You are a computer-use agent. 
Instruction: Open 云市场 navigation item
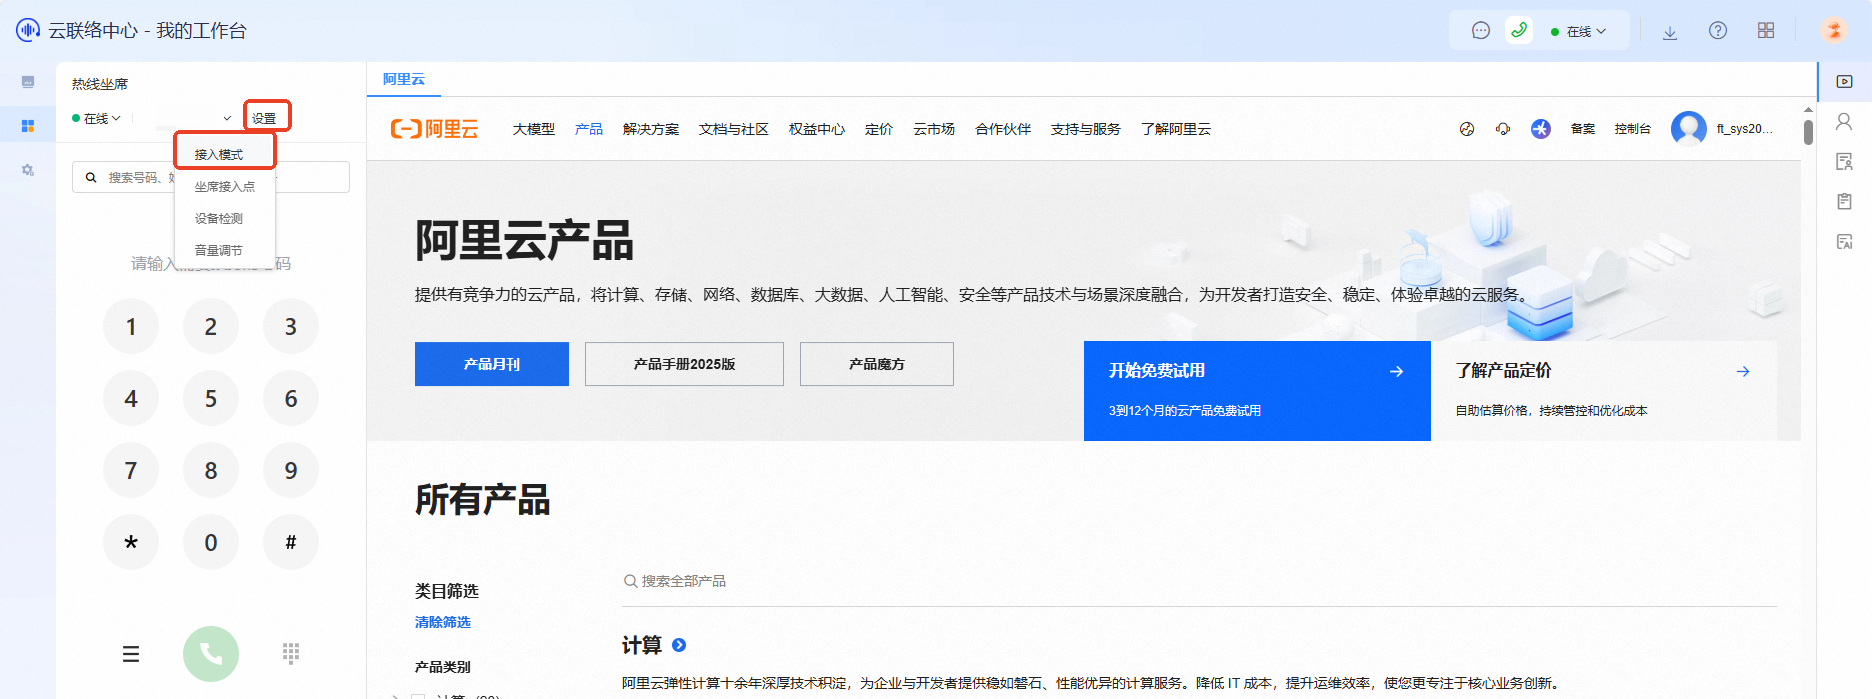(x=934, y=129)
